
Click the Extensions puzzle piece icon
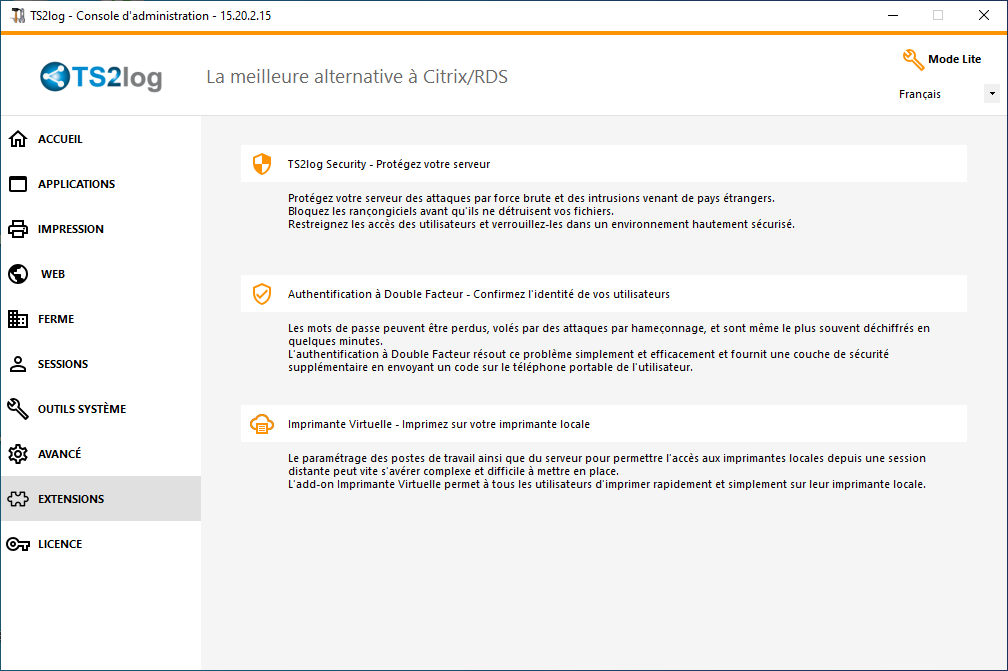(18, 499)
